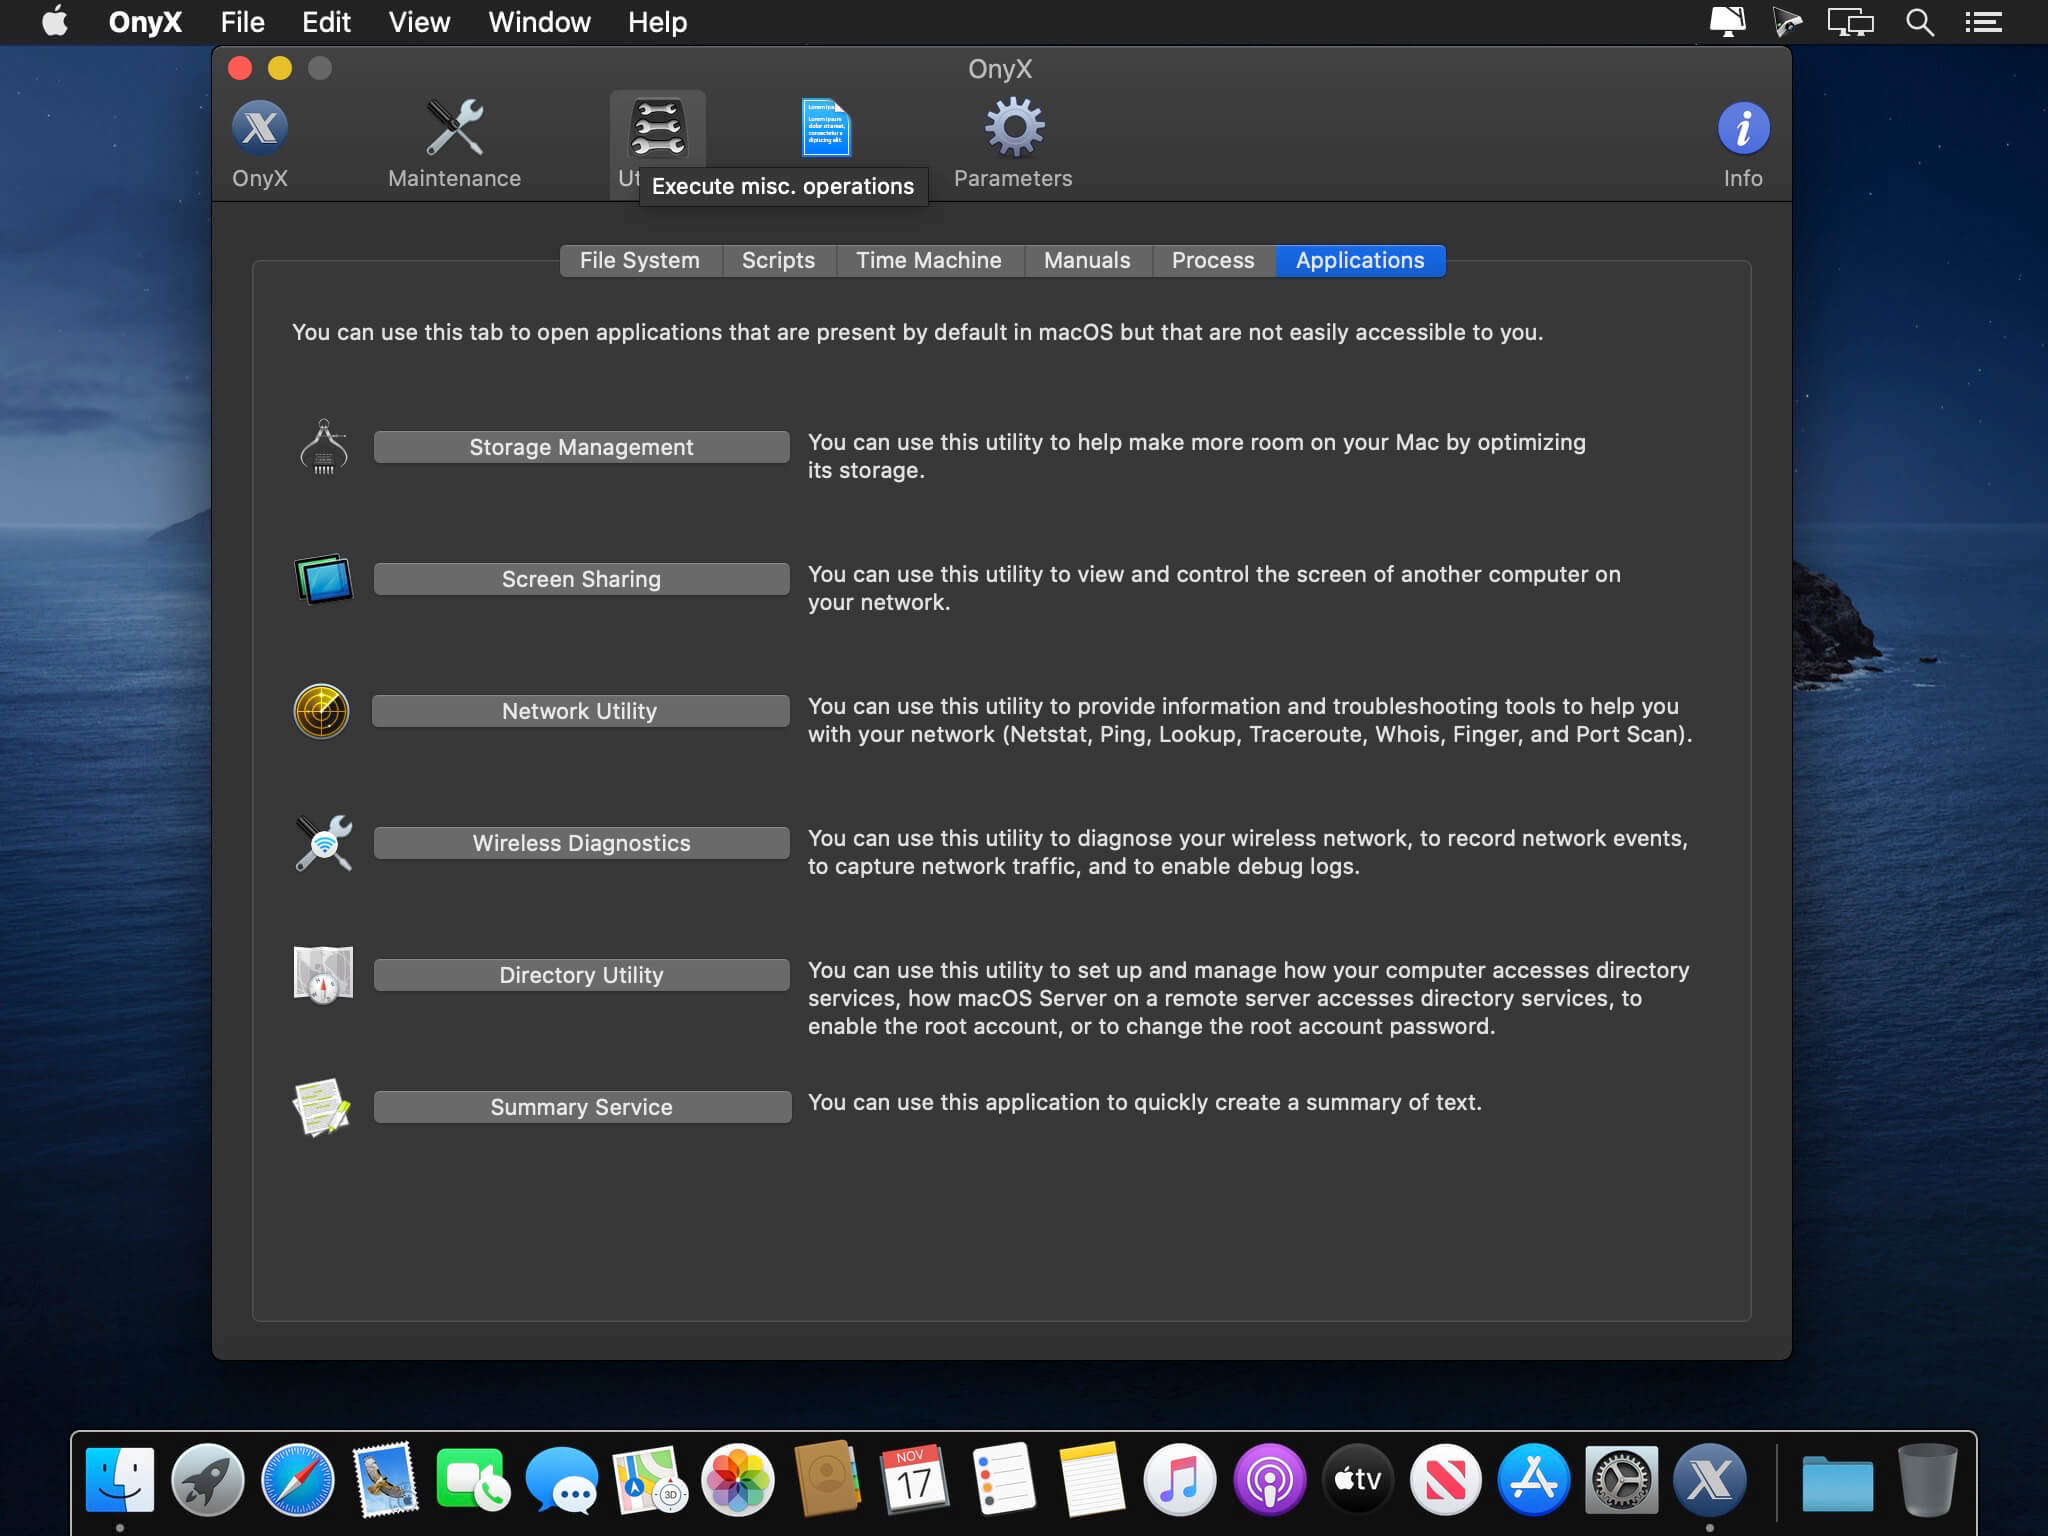Open Messages from the Dock
This screenshot has width=2048, height=1536.
(x=562, y=1480)
